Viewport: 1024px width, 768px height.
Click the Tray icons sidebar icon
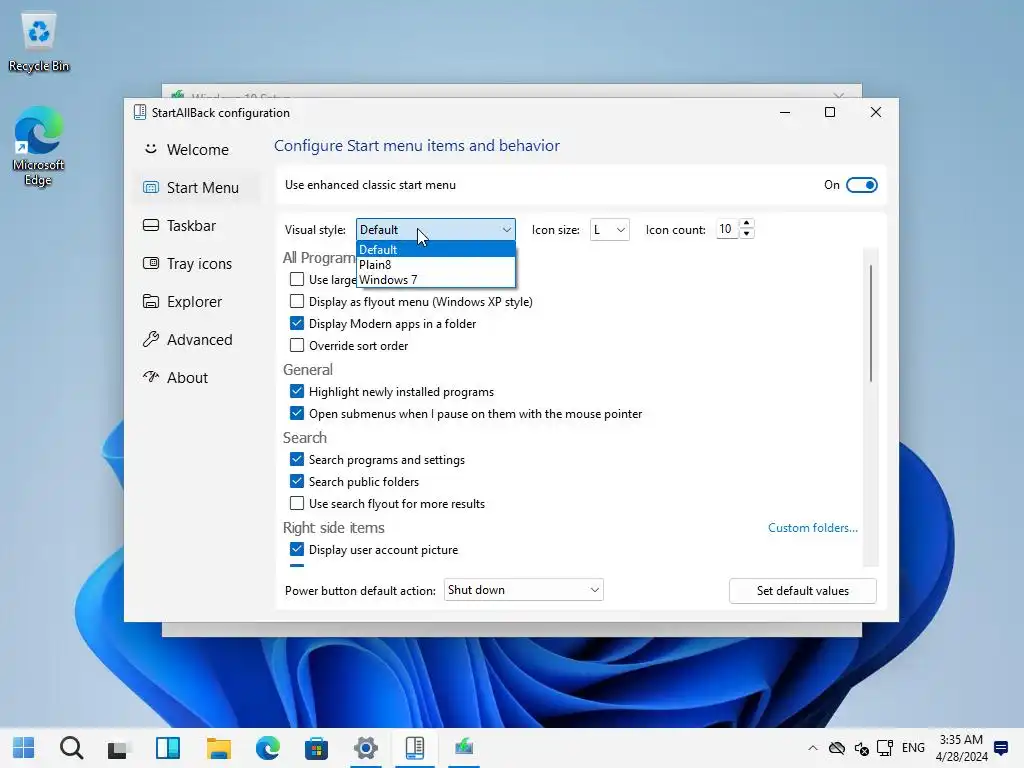click(x=151, y=263)
